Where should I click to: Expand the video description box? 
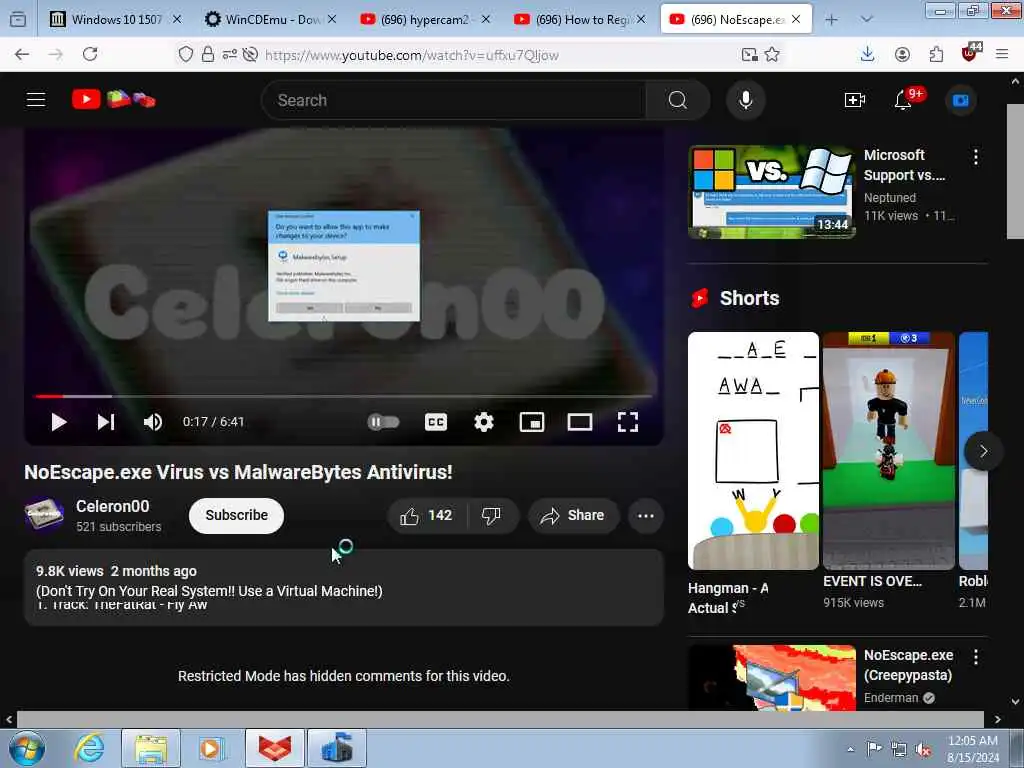click(x=344, y=587)
